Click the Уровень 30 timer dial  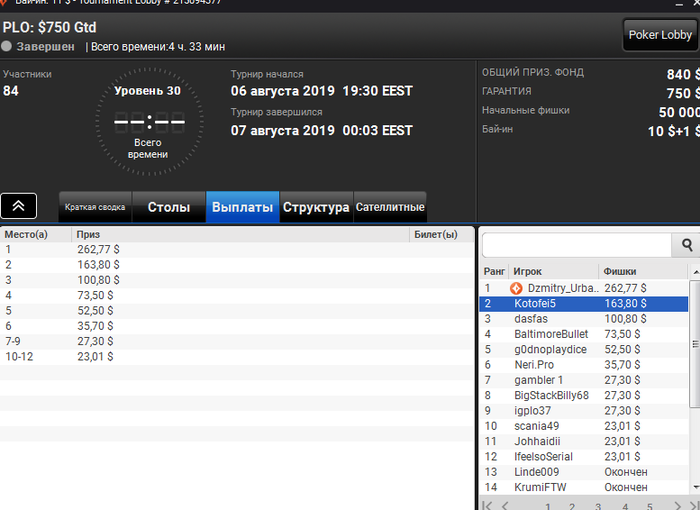tap(149, 121)
